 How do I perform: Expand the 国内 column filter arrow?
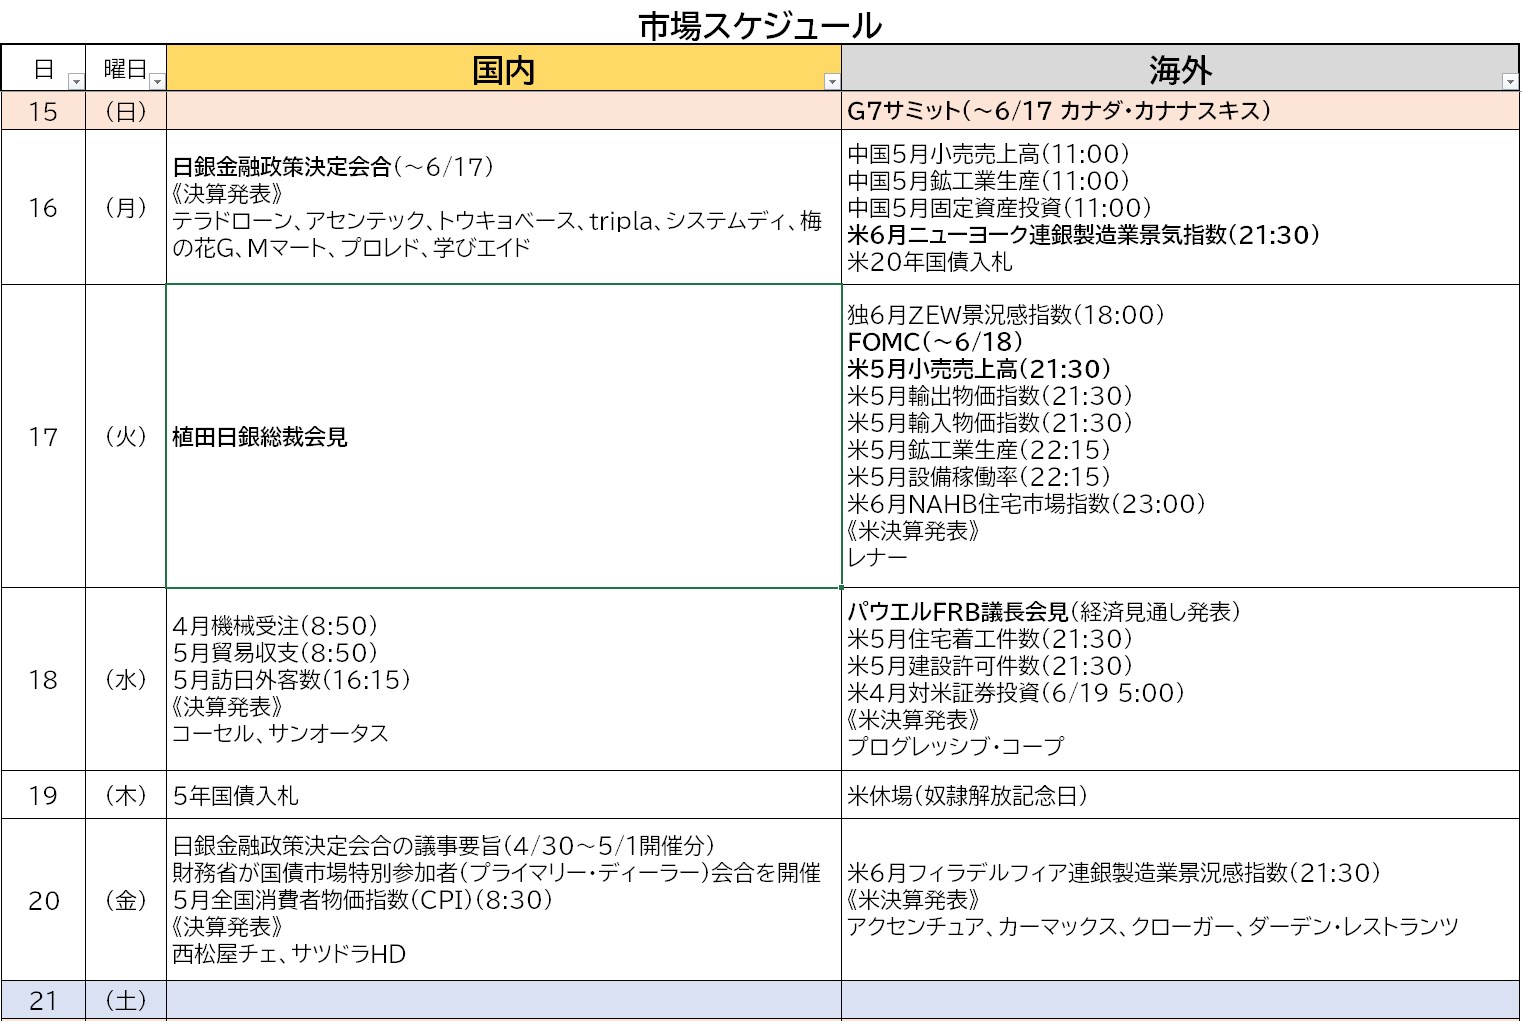831,82
